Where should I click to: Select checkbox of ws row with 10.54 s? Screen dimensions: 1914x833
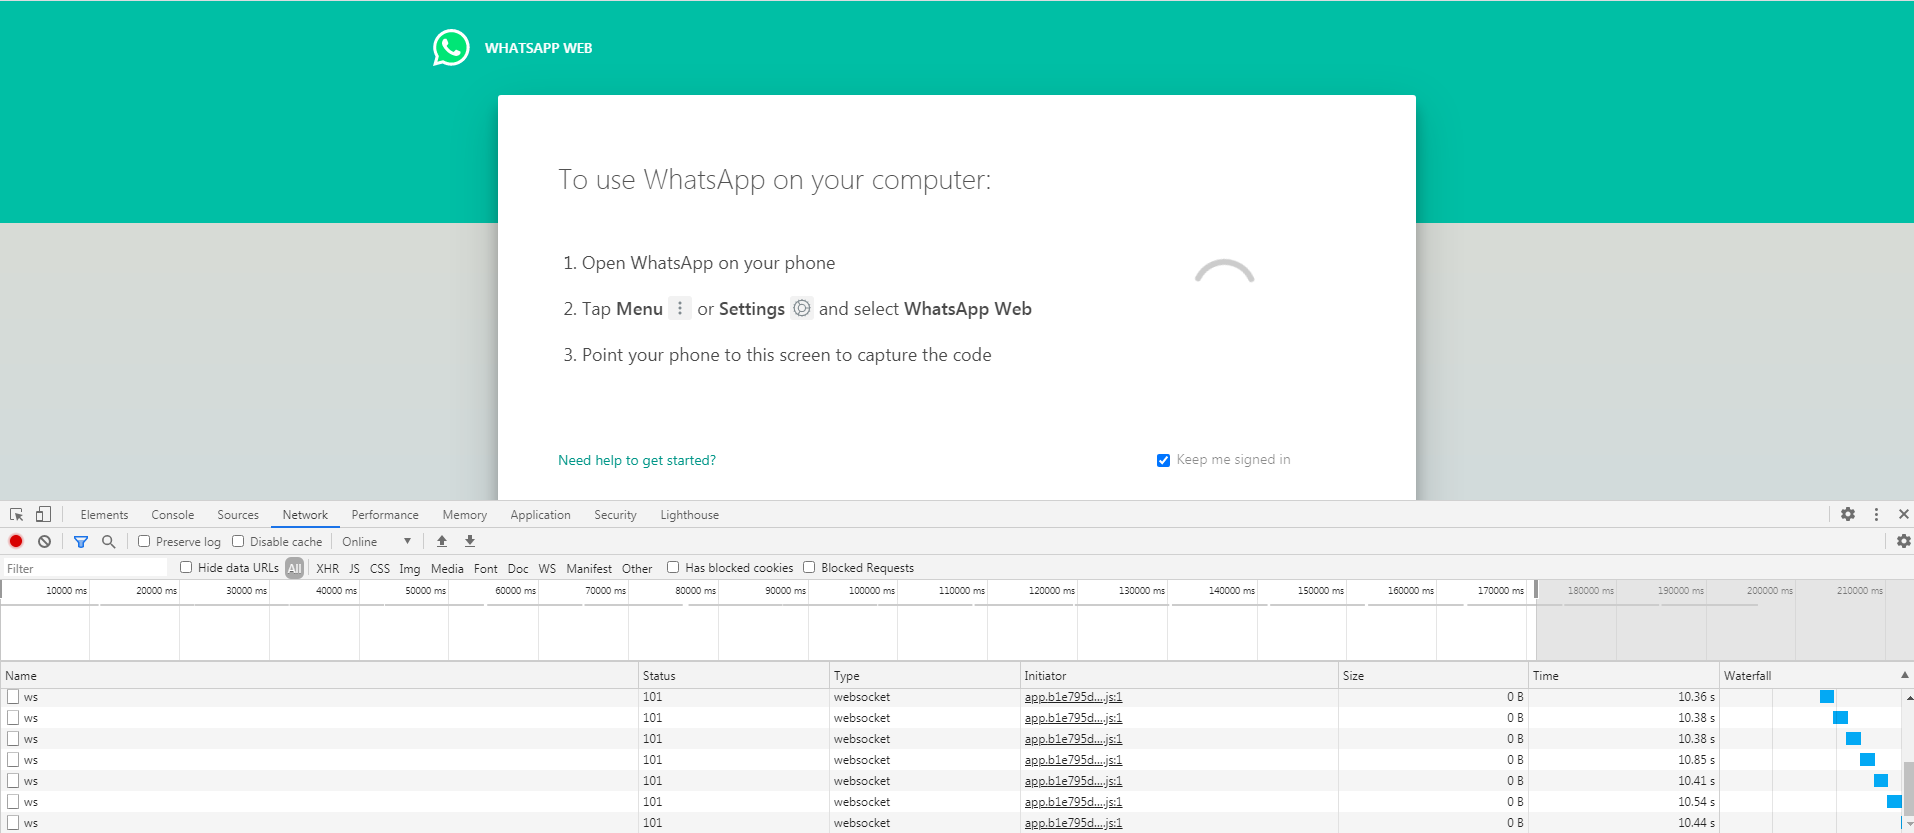click(x=13, y=802)
